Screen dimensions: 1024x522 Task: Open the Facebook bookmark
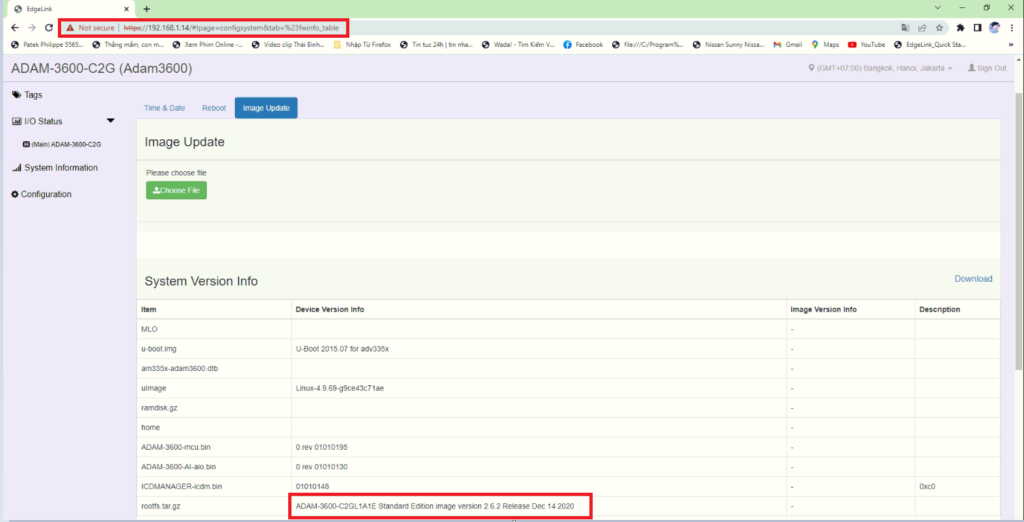[x=583, y=45]
